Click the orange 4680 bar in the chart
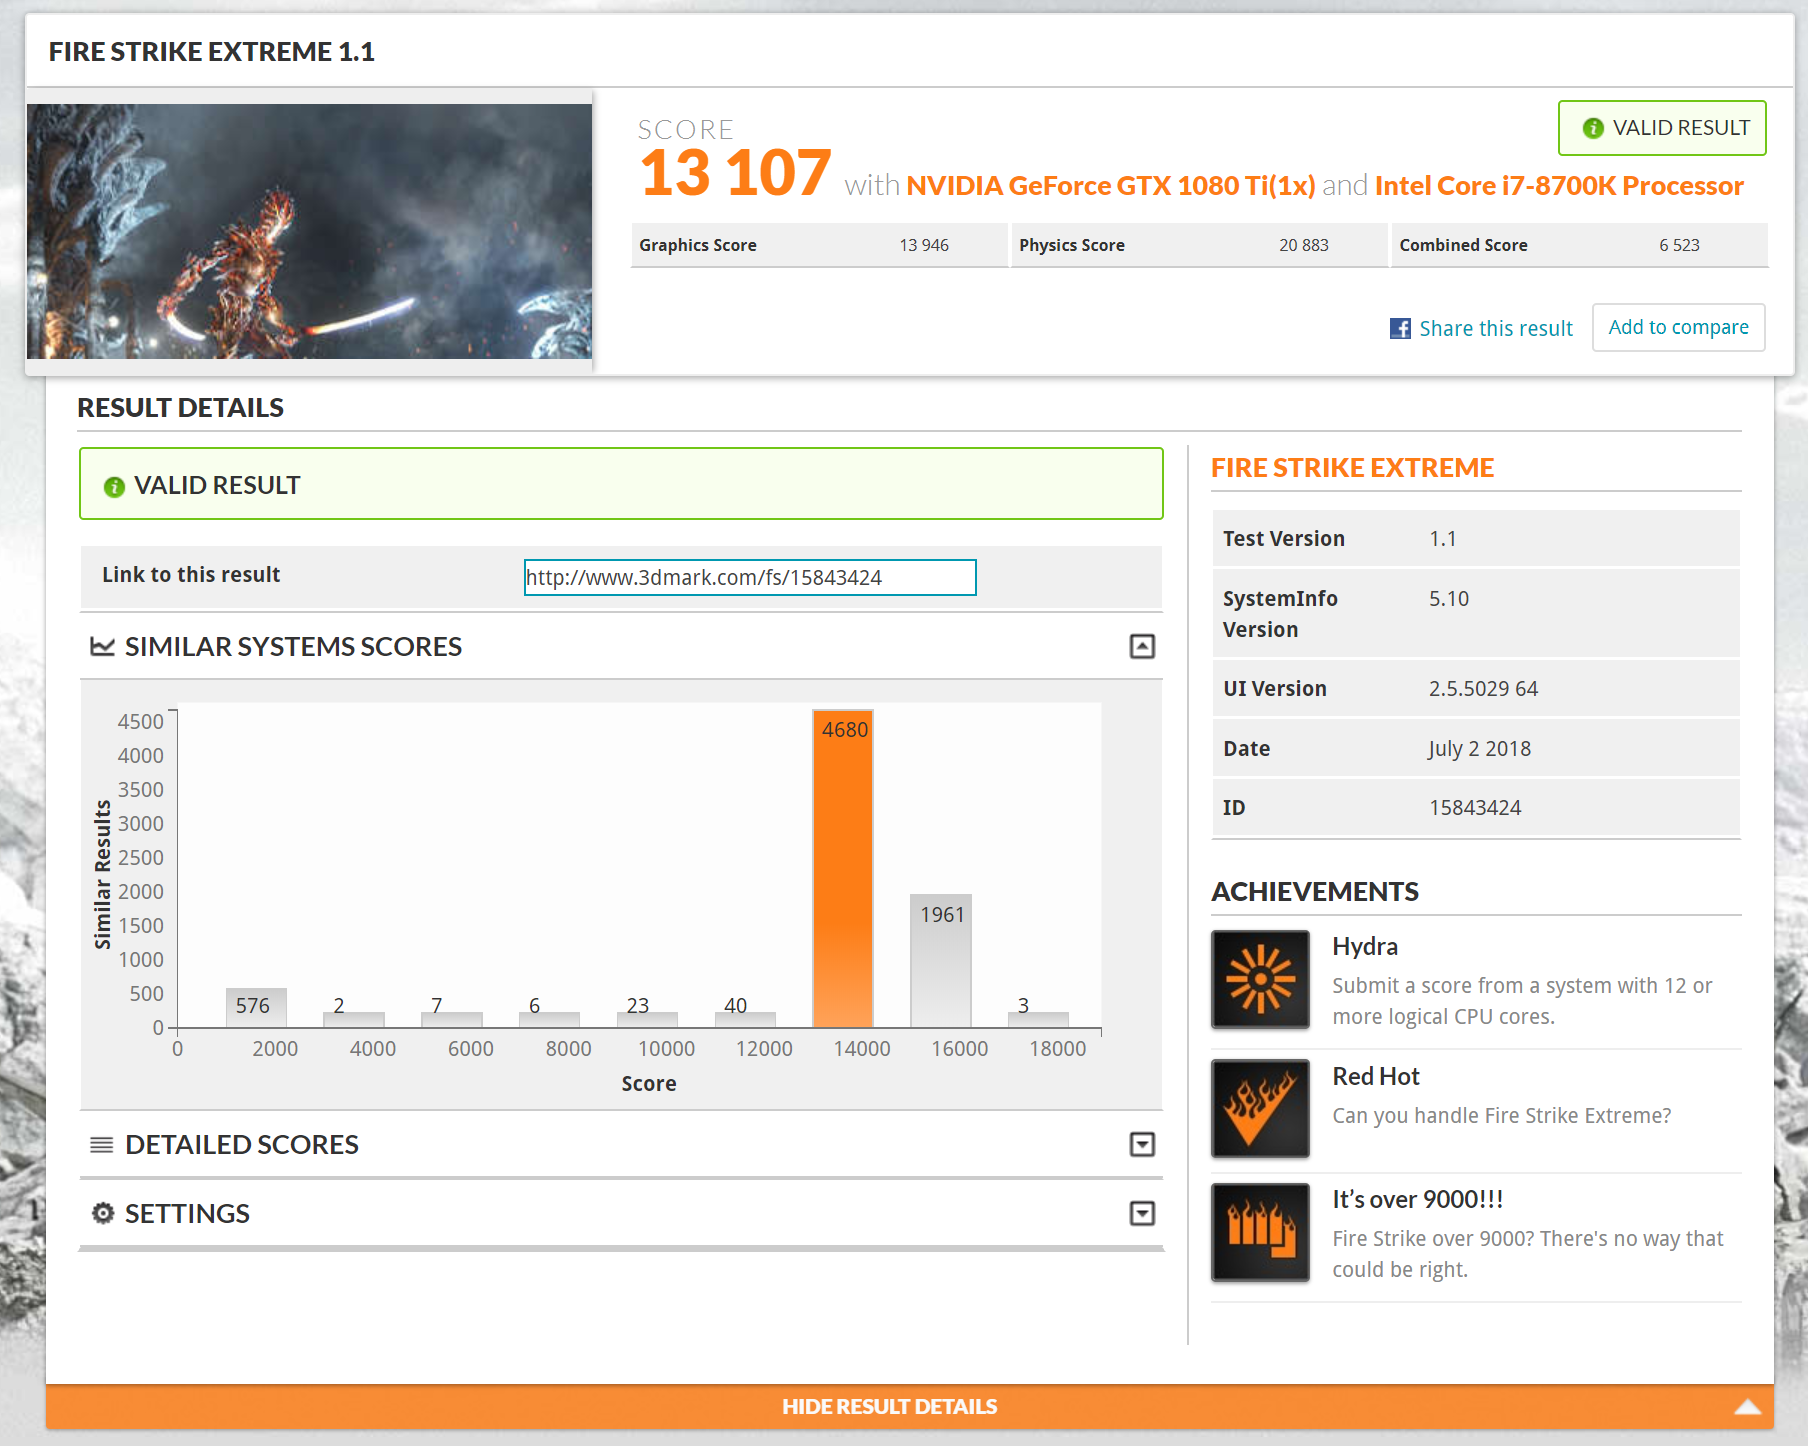 coord(843,869)
